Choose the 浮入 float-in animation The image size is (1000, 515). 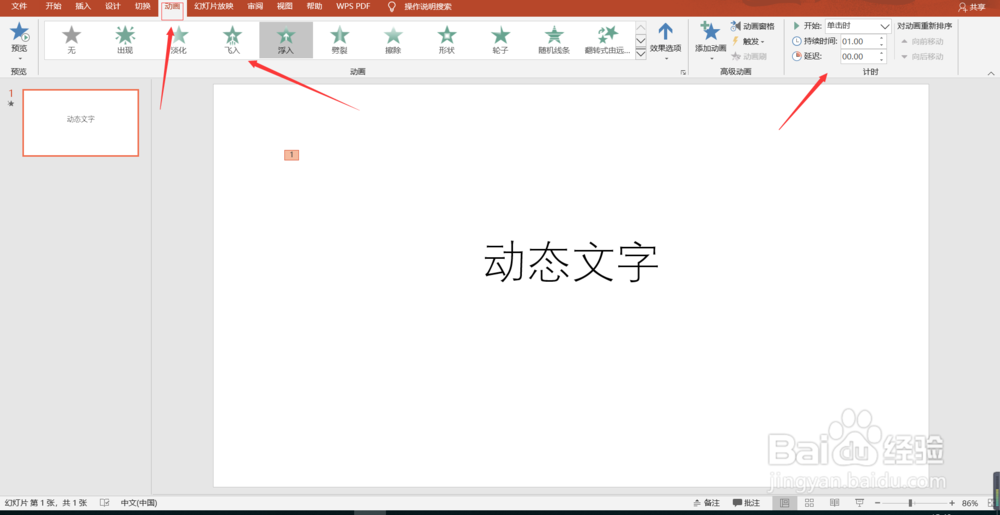[286, 40]
